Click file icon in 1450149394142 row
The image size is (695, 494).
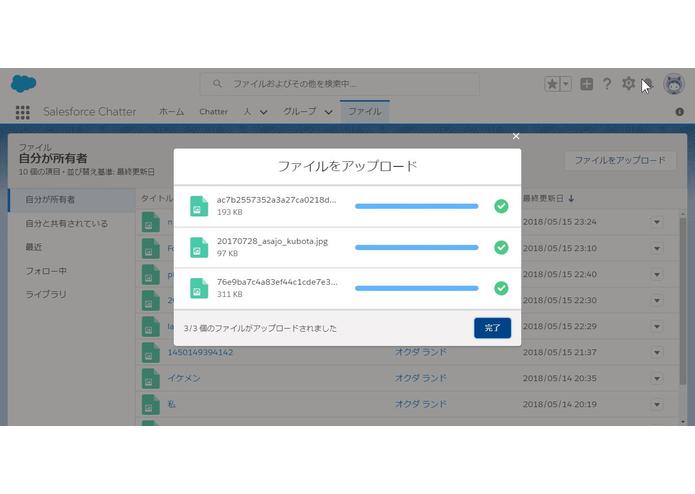pos(151,353)
